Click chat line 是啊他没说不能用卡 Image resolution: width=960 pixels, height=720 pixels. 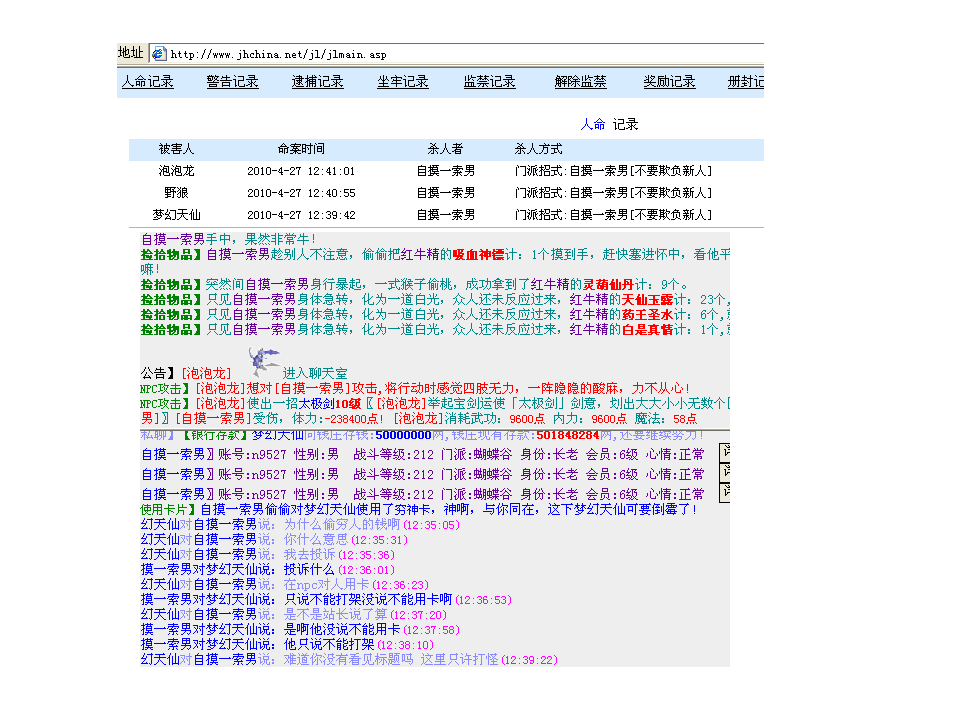click(x=342, y=629)
